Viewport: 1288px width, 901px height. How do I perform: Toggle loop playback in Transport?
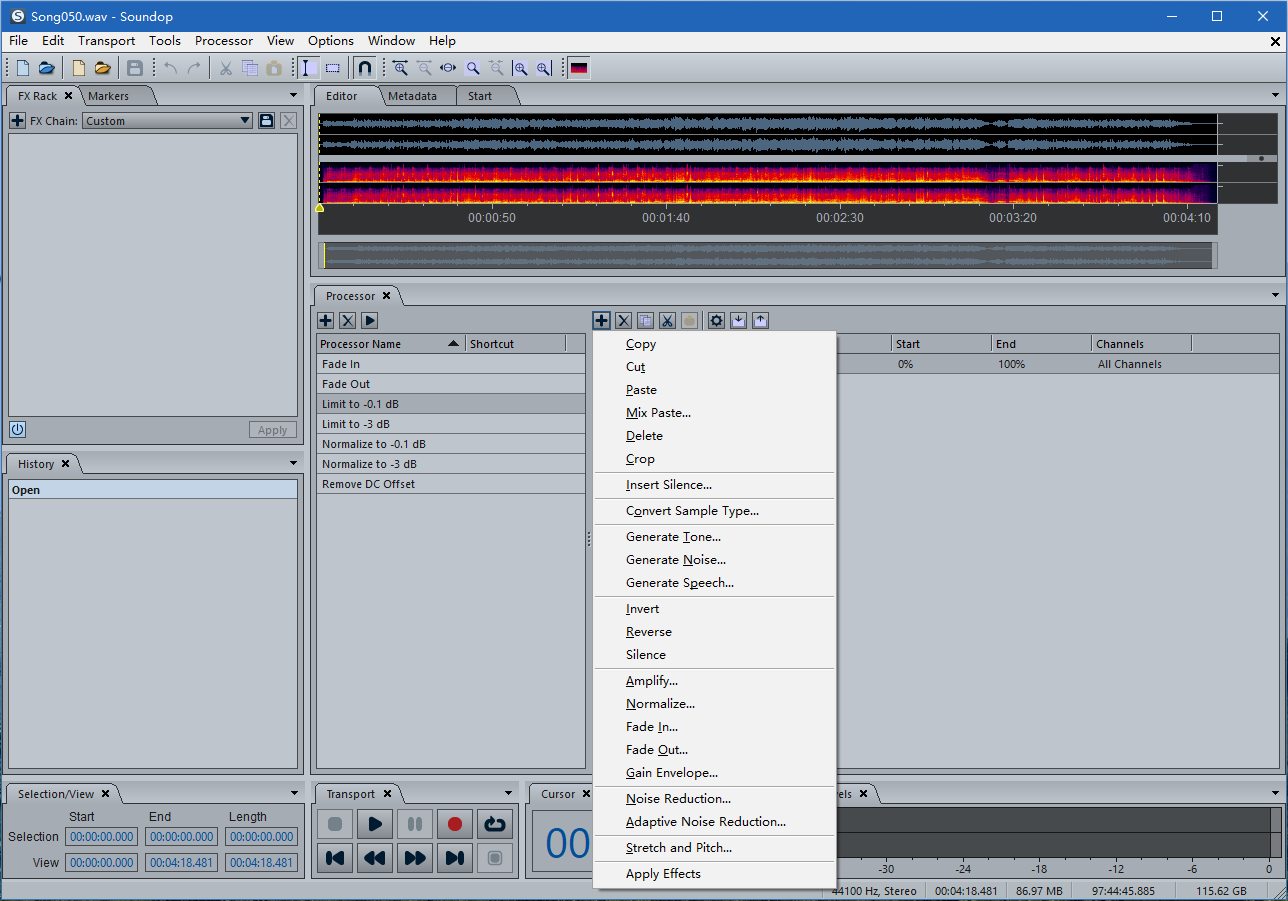coord(494,824)
